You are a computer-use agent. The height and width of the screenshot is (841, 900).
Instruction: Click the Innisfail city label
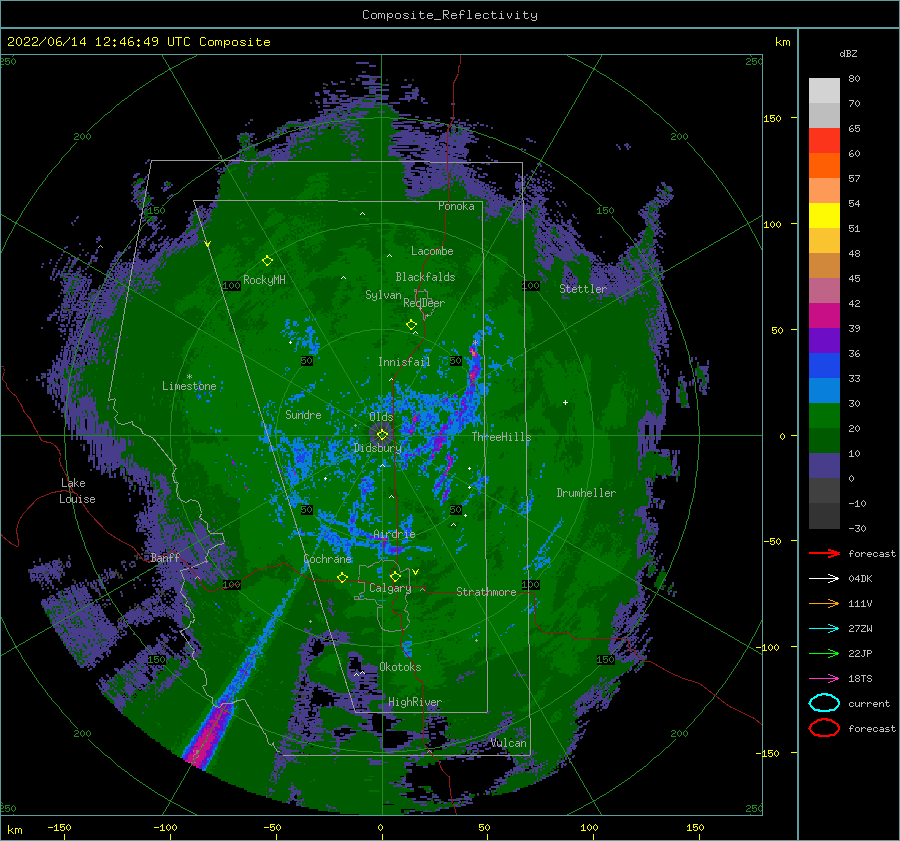404,362
